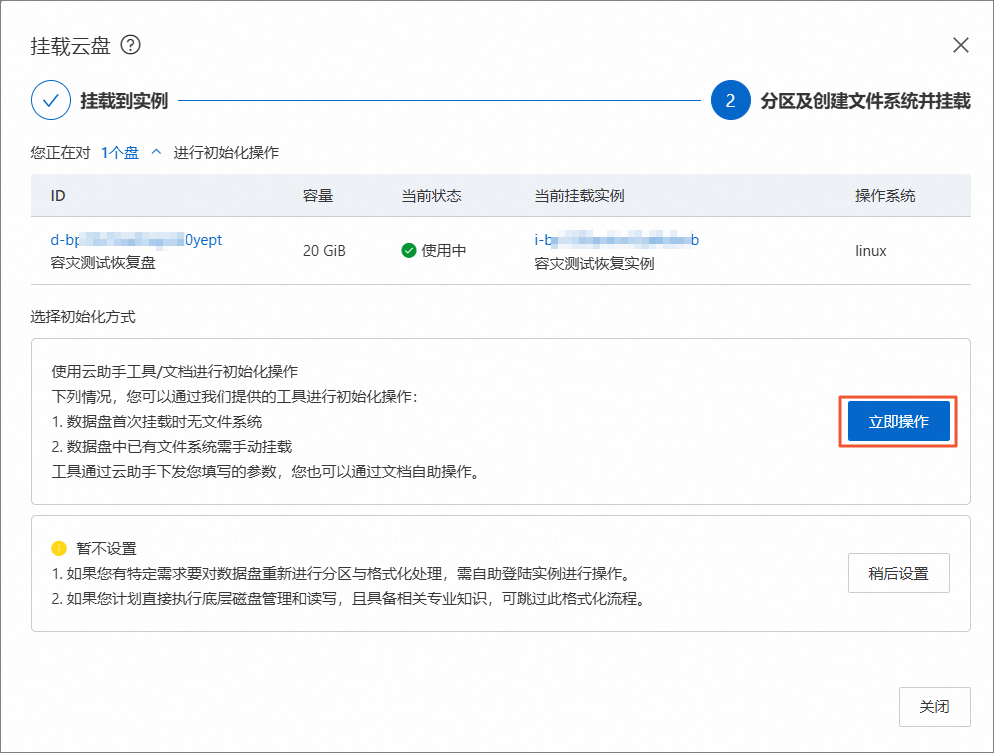Click the 分区及创建文件系统并挂载 step label
994x753 pixels.
coord(865,101)
